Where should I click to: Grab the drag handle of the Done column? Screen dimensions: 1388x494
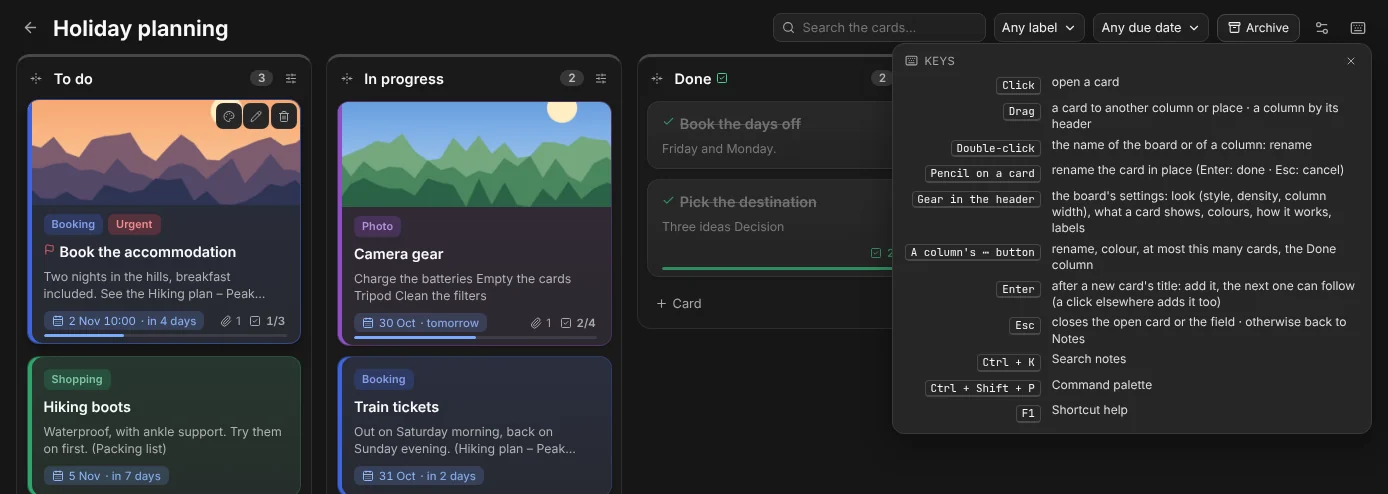pos(657,79)
